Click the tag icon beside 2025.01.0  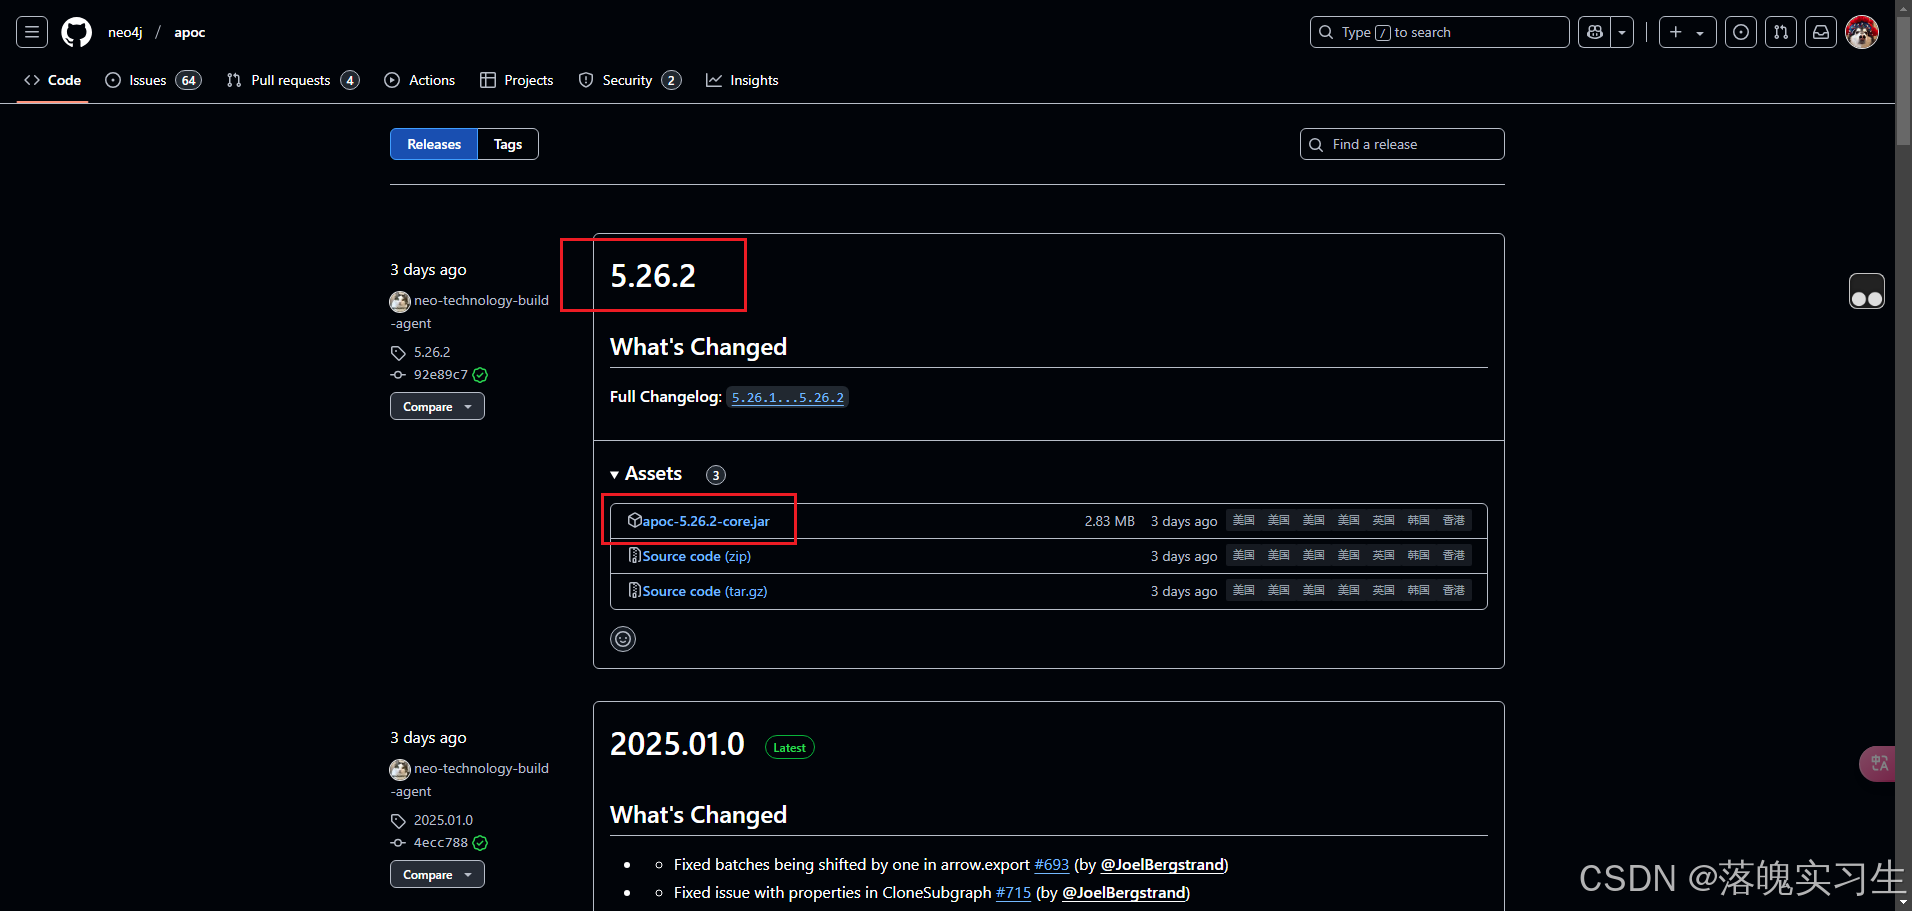click(x=398, y=821)
